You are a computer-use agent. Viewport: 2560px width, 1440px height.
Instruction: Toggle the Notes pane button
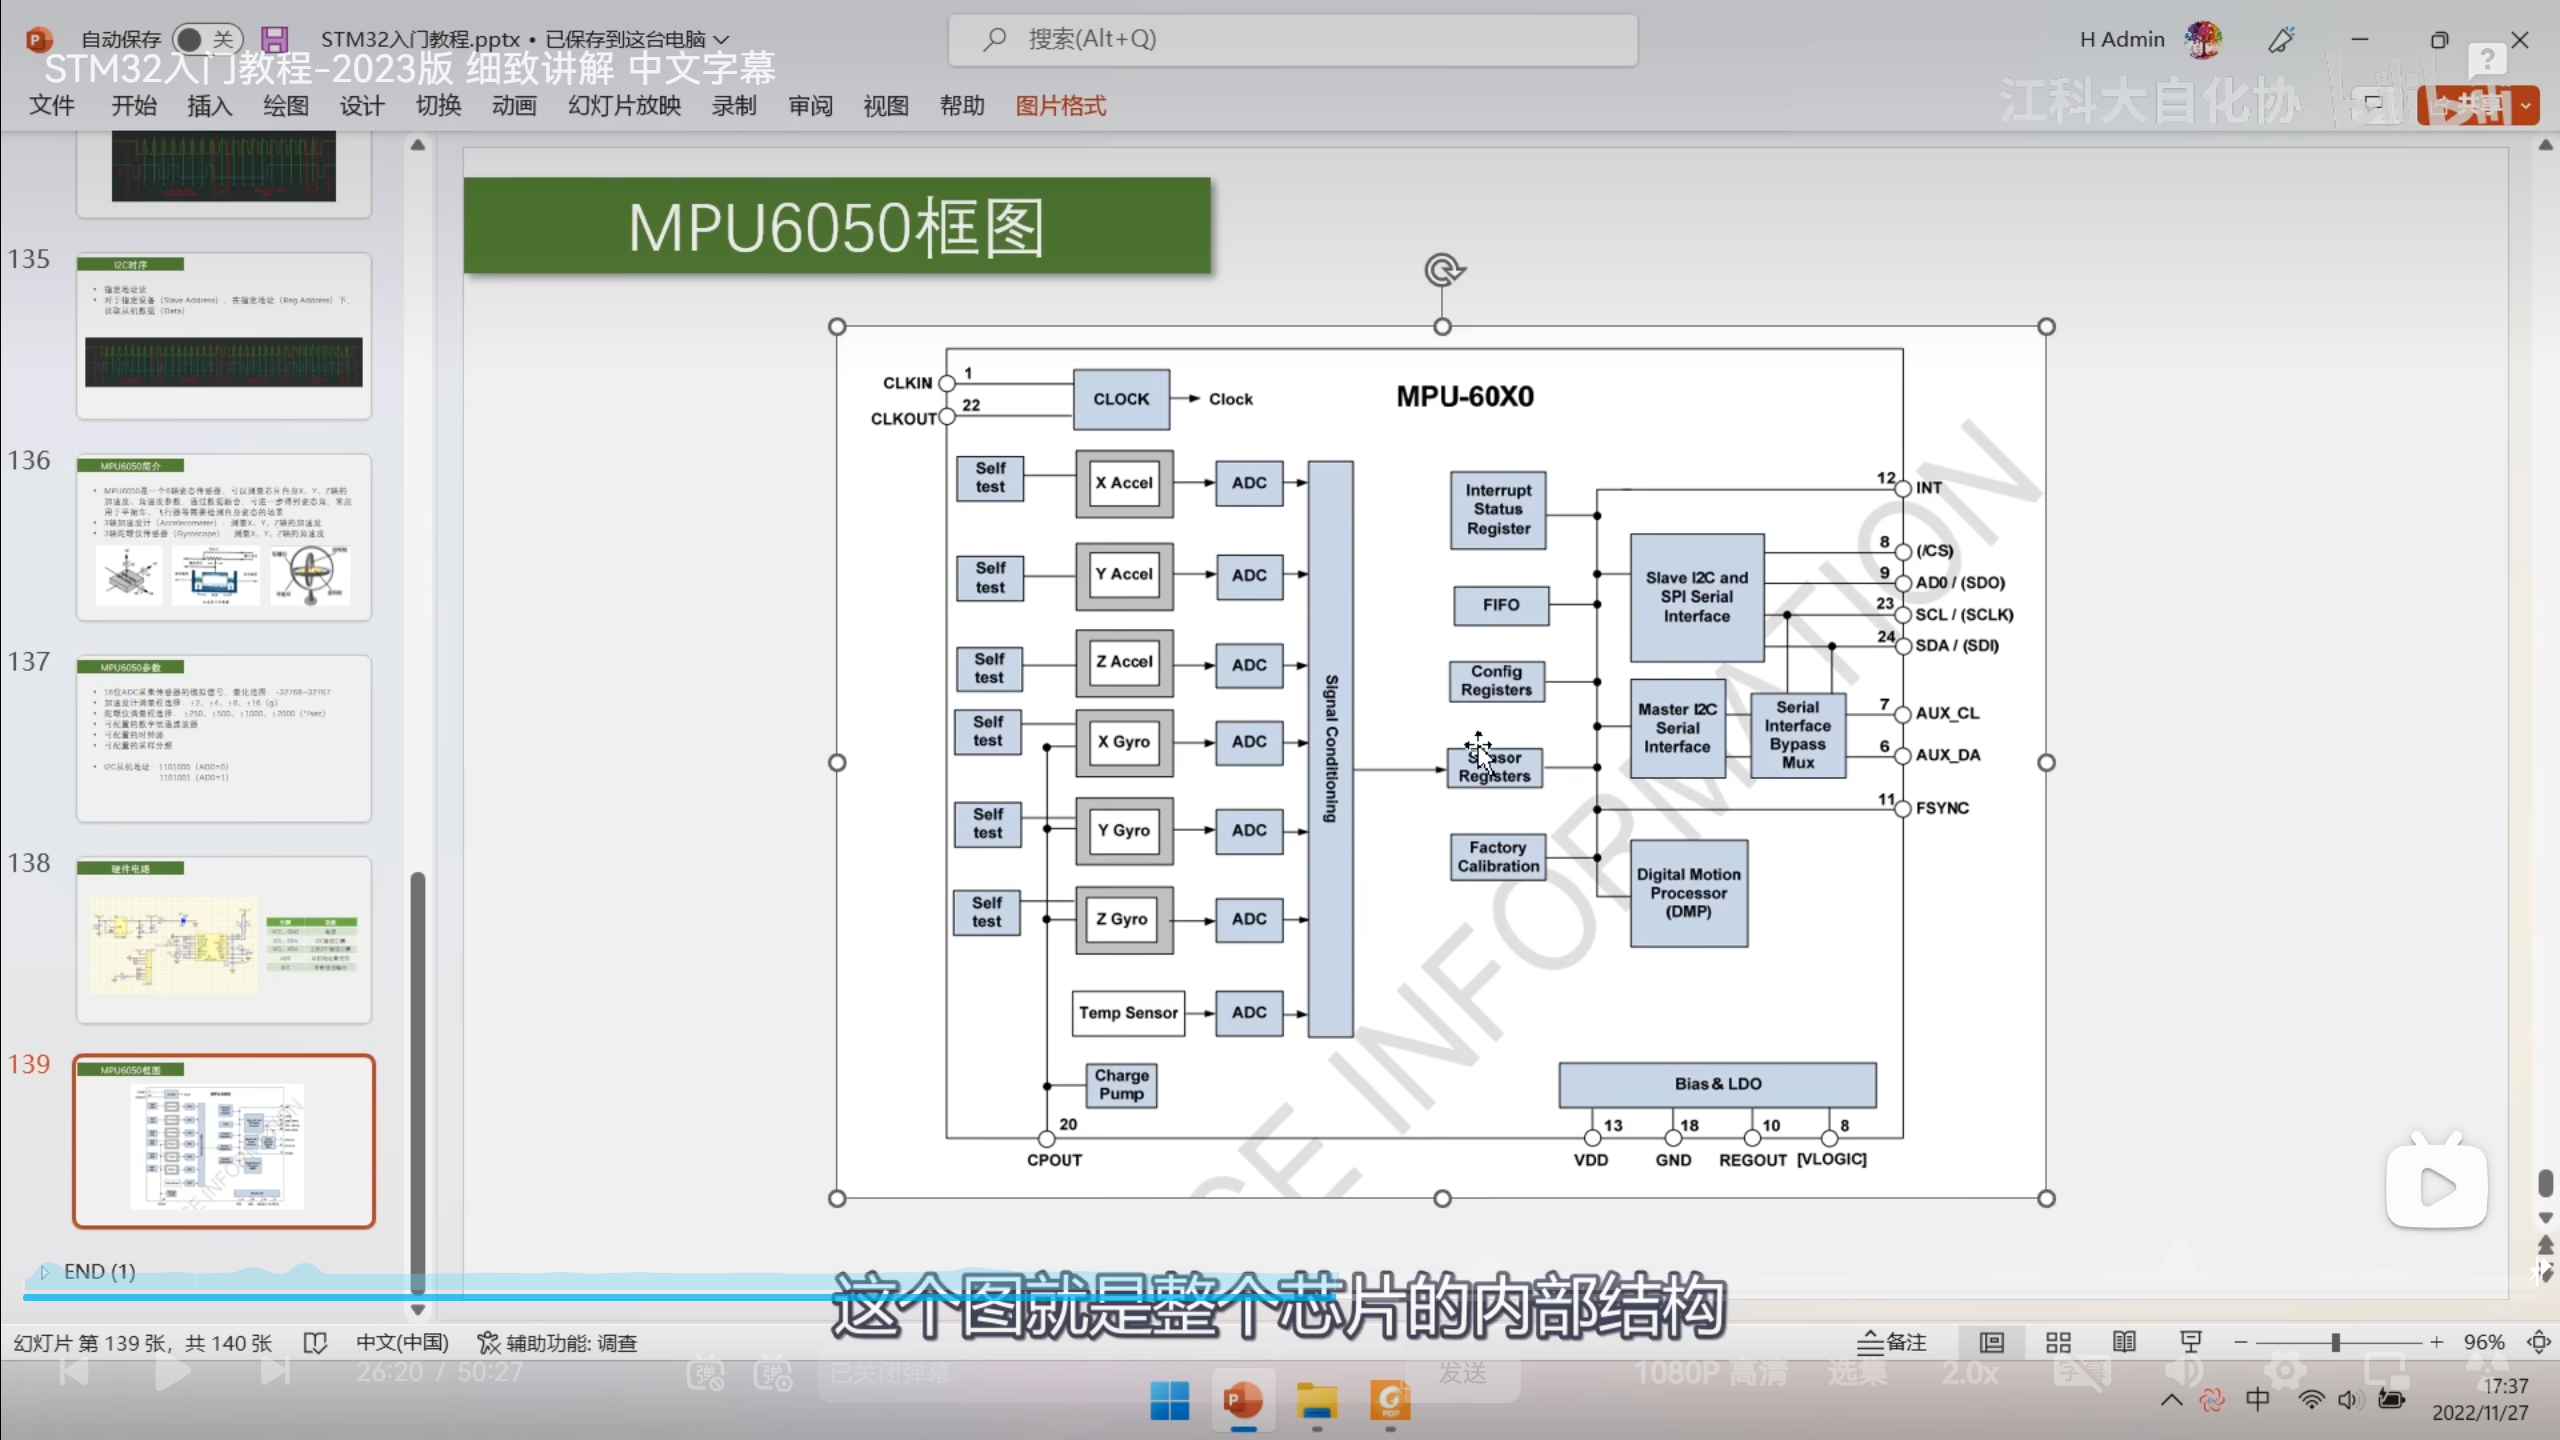[1892, 1342]
